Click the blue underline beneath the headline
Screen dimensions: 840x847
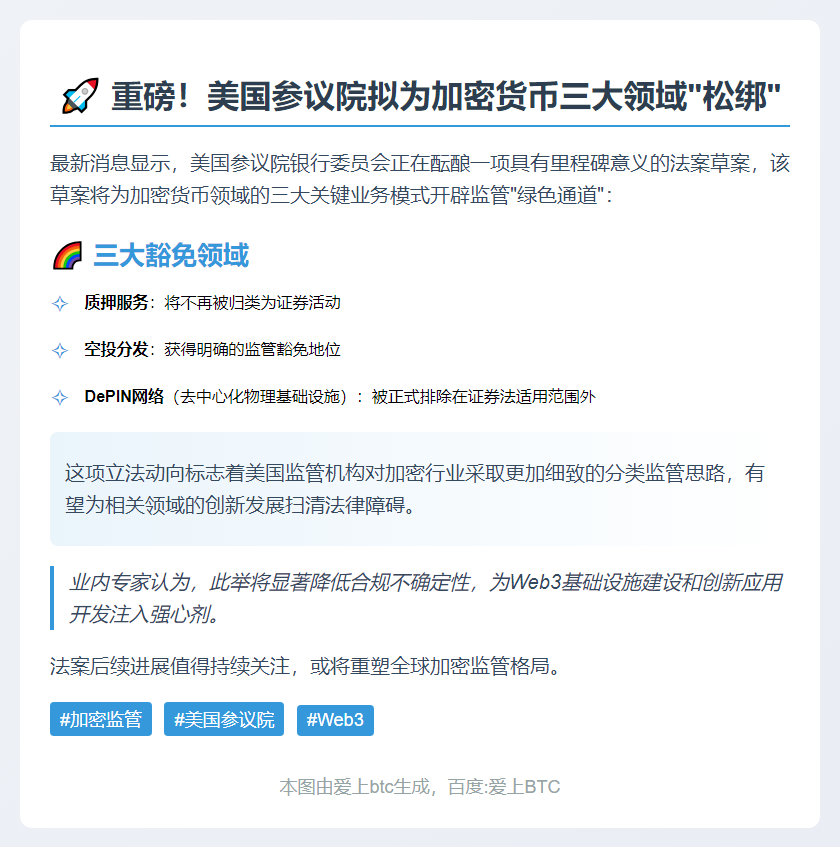point(420,126)
